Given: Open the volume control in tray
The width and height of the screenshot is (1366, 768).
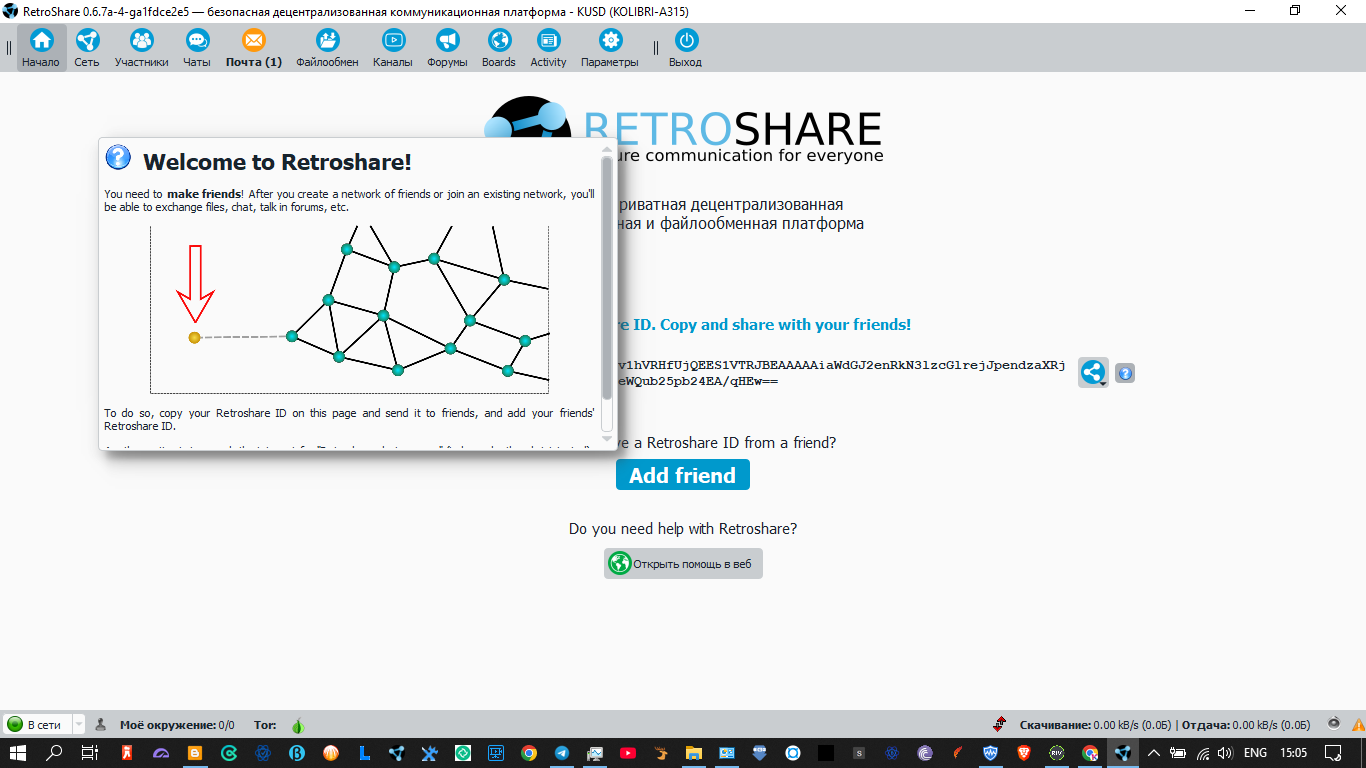Looking at the screenshot, I should click(1225, 752).
